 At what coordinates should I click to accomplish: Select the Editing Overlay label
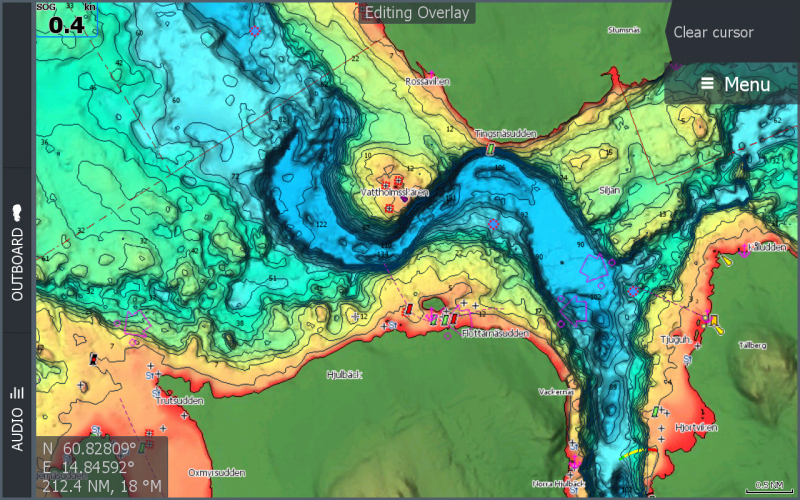pyautogui.click(x=415, y=12)
